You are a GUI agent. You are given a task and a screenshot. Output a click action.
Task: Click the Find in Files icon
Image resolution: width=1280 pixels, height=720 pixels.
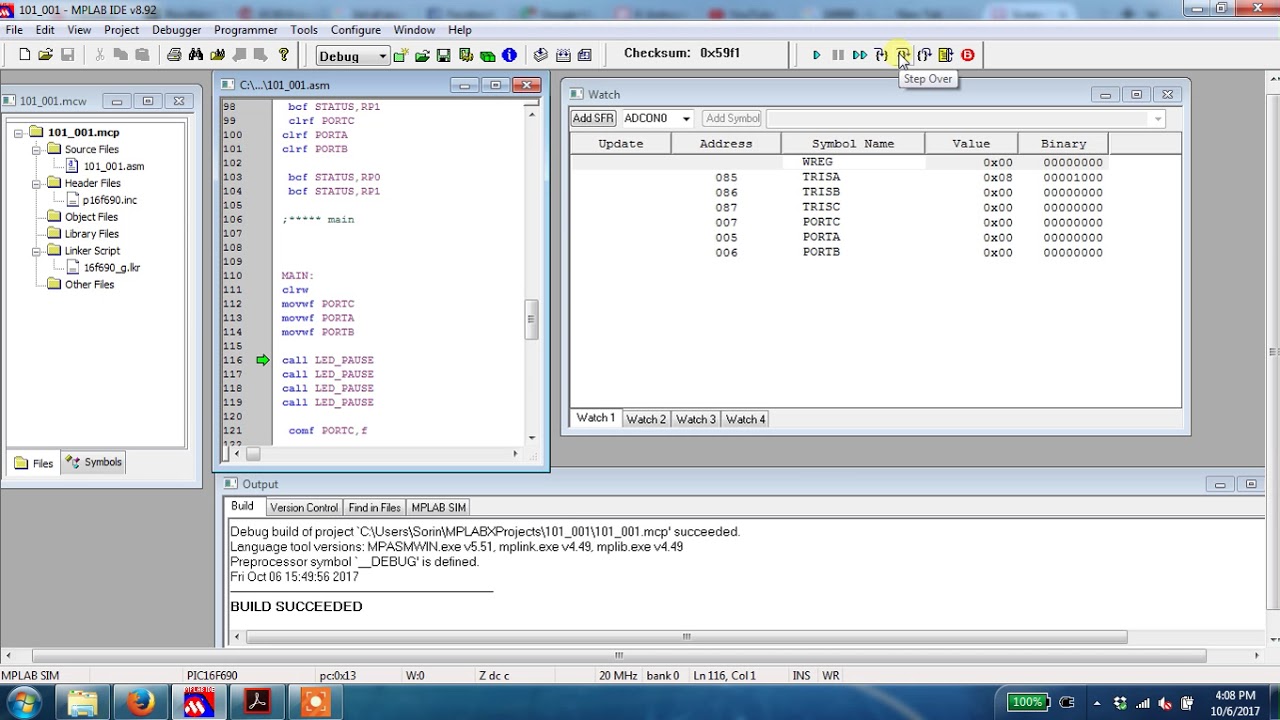(217, 55)
